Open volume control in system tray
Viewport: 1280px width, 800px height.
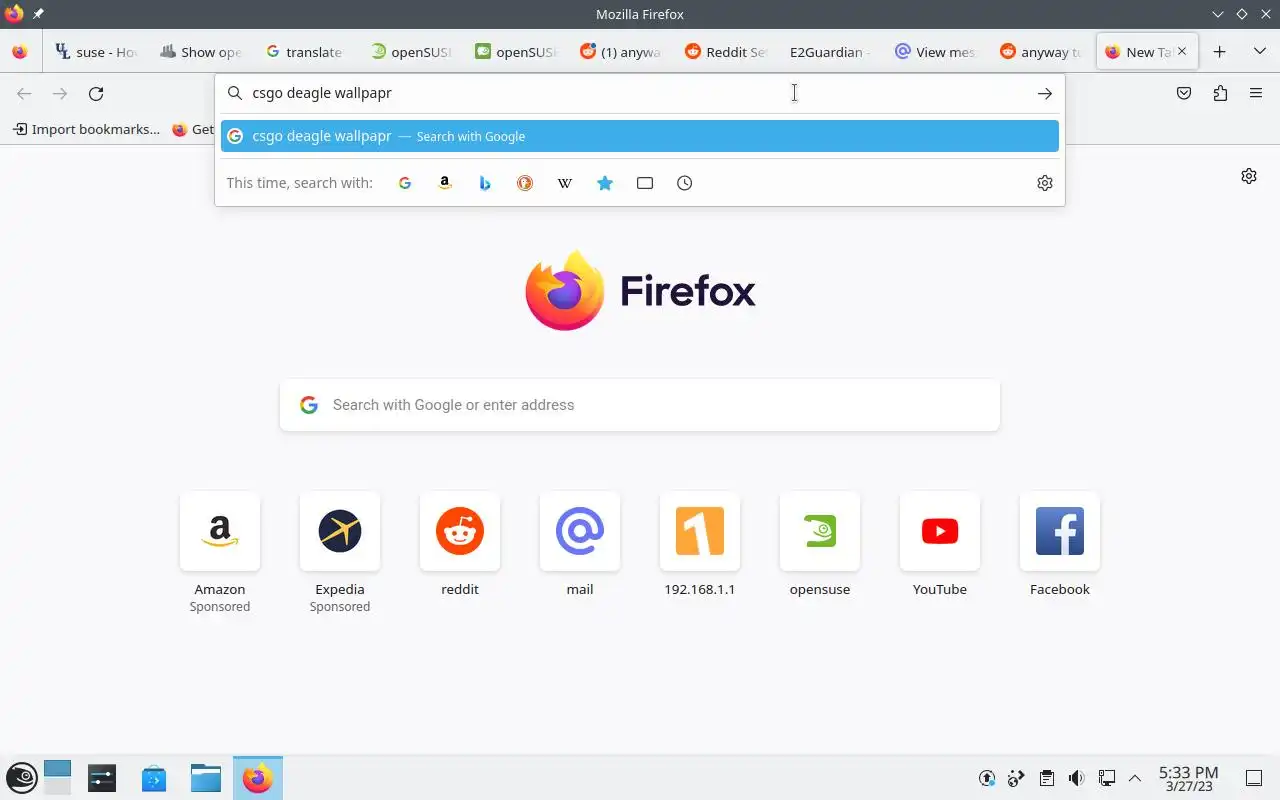[x=1077, y=778]
